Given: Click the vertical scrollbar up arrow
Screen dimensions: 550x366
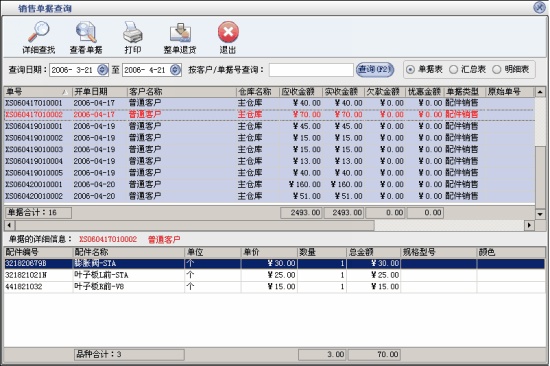Looking at the screenshot, I should pos(540,92).
